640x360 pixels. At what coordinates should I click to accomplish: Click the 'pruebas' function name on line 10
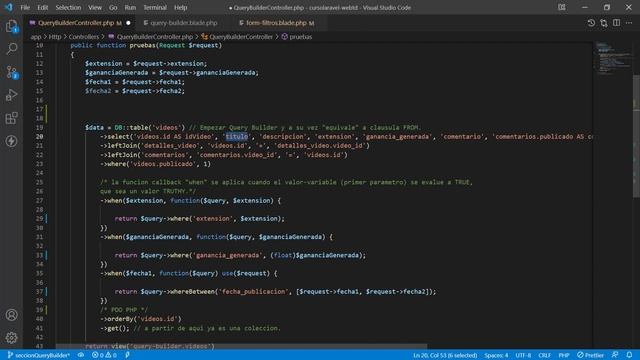point(142,45)
